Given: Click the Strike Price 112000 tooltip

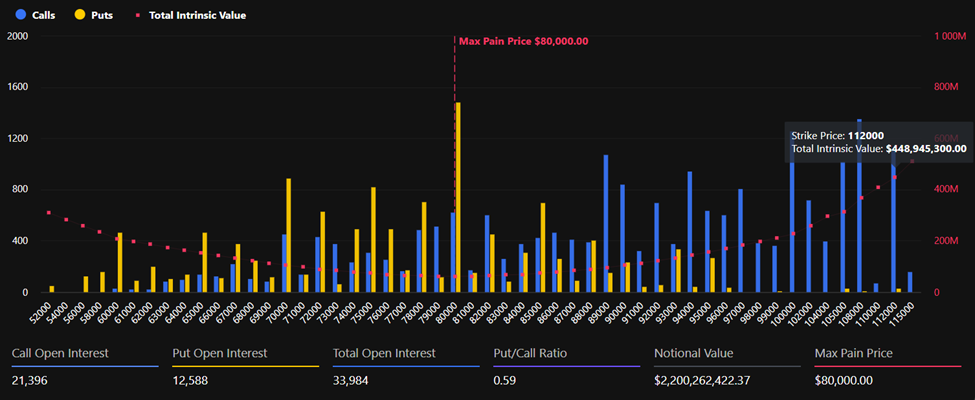Looking at the screenshot, I should 878,141.
